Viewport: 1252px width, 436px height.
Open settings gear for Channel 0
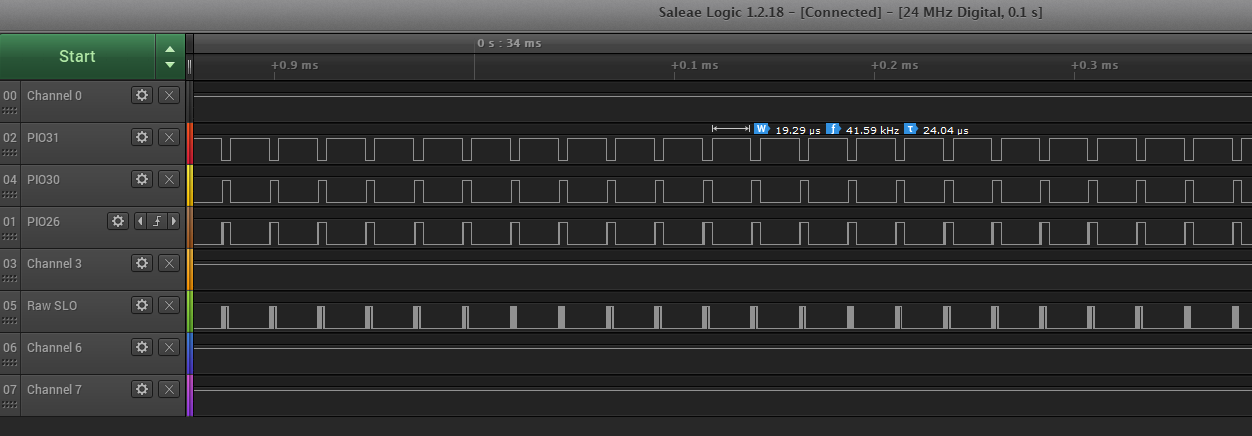tap(142, 95)
